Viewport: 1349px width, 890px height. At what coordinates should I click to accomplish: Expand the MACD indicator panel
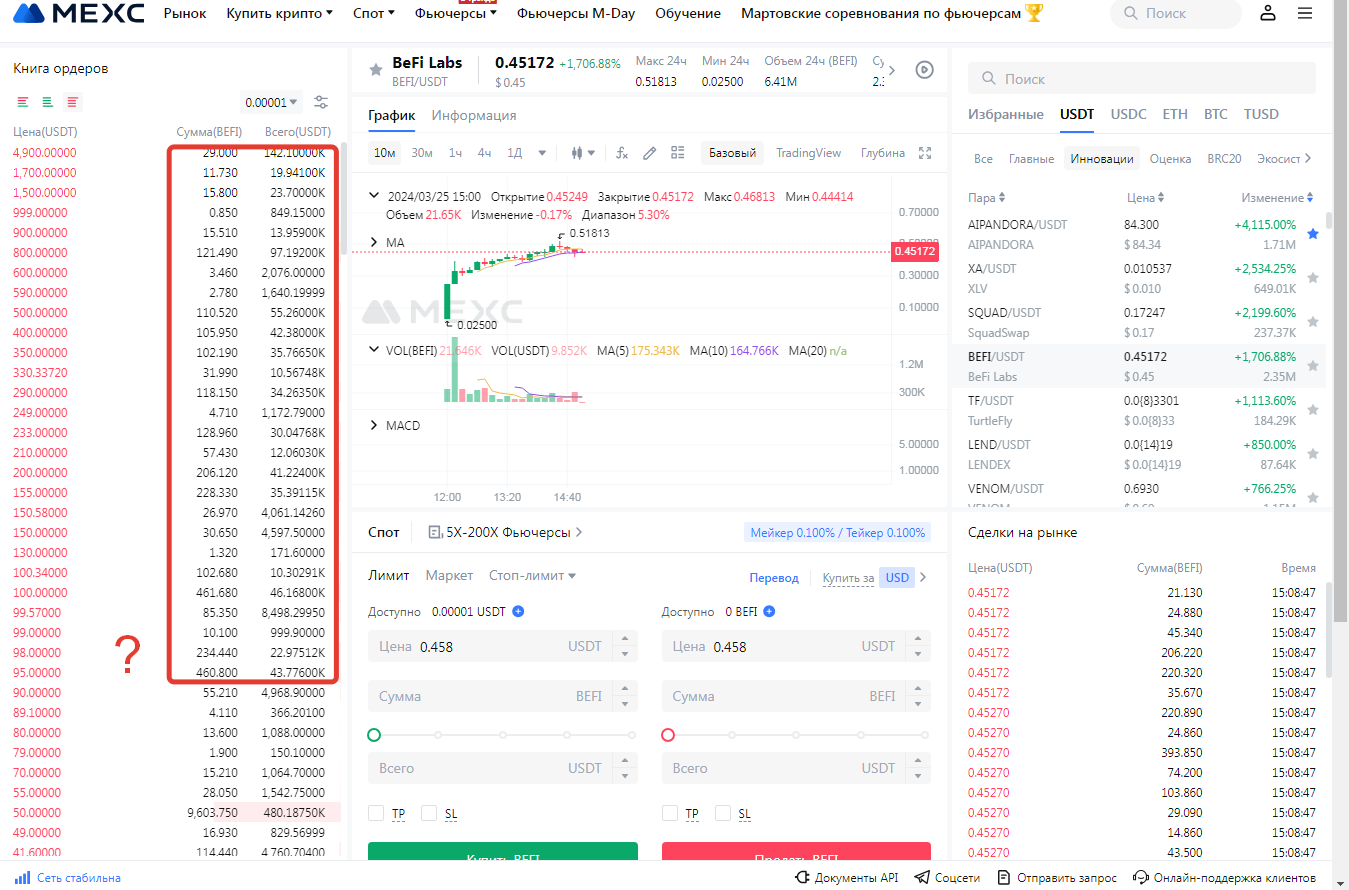pos(374,426)
